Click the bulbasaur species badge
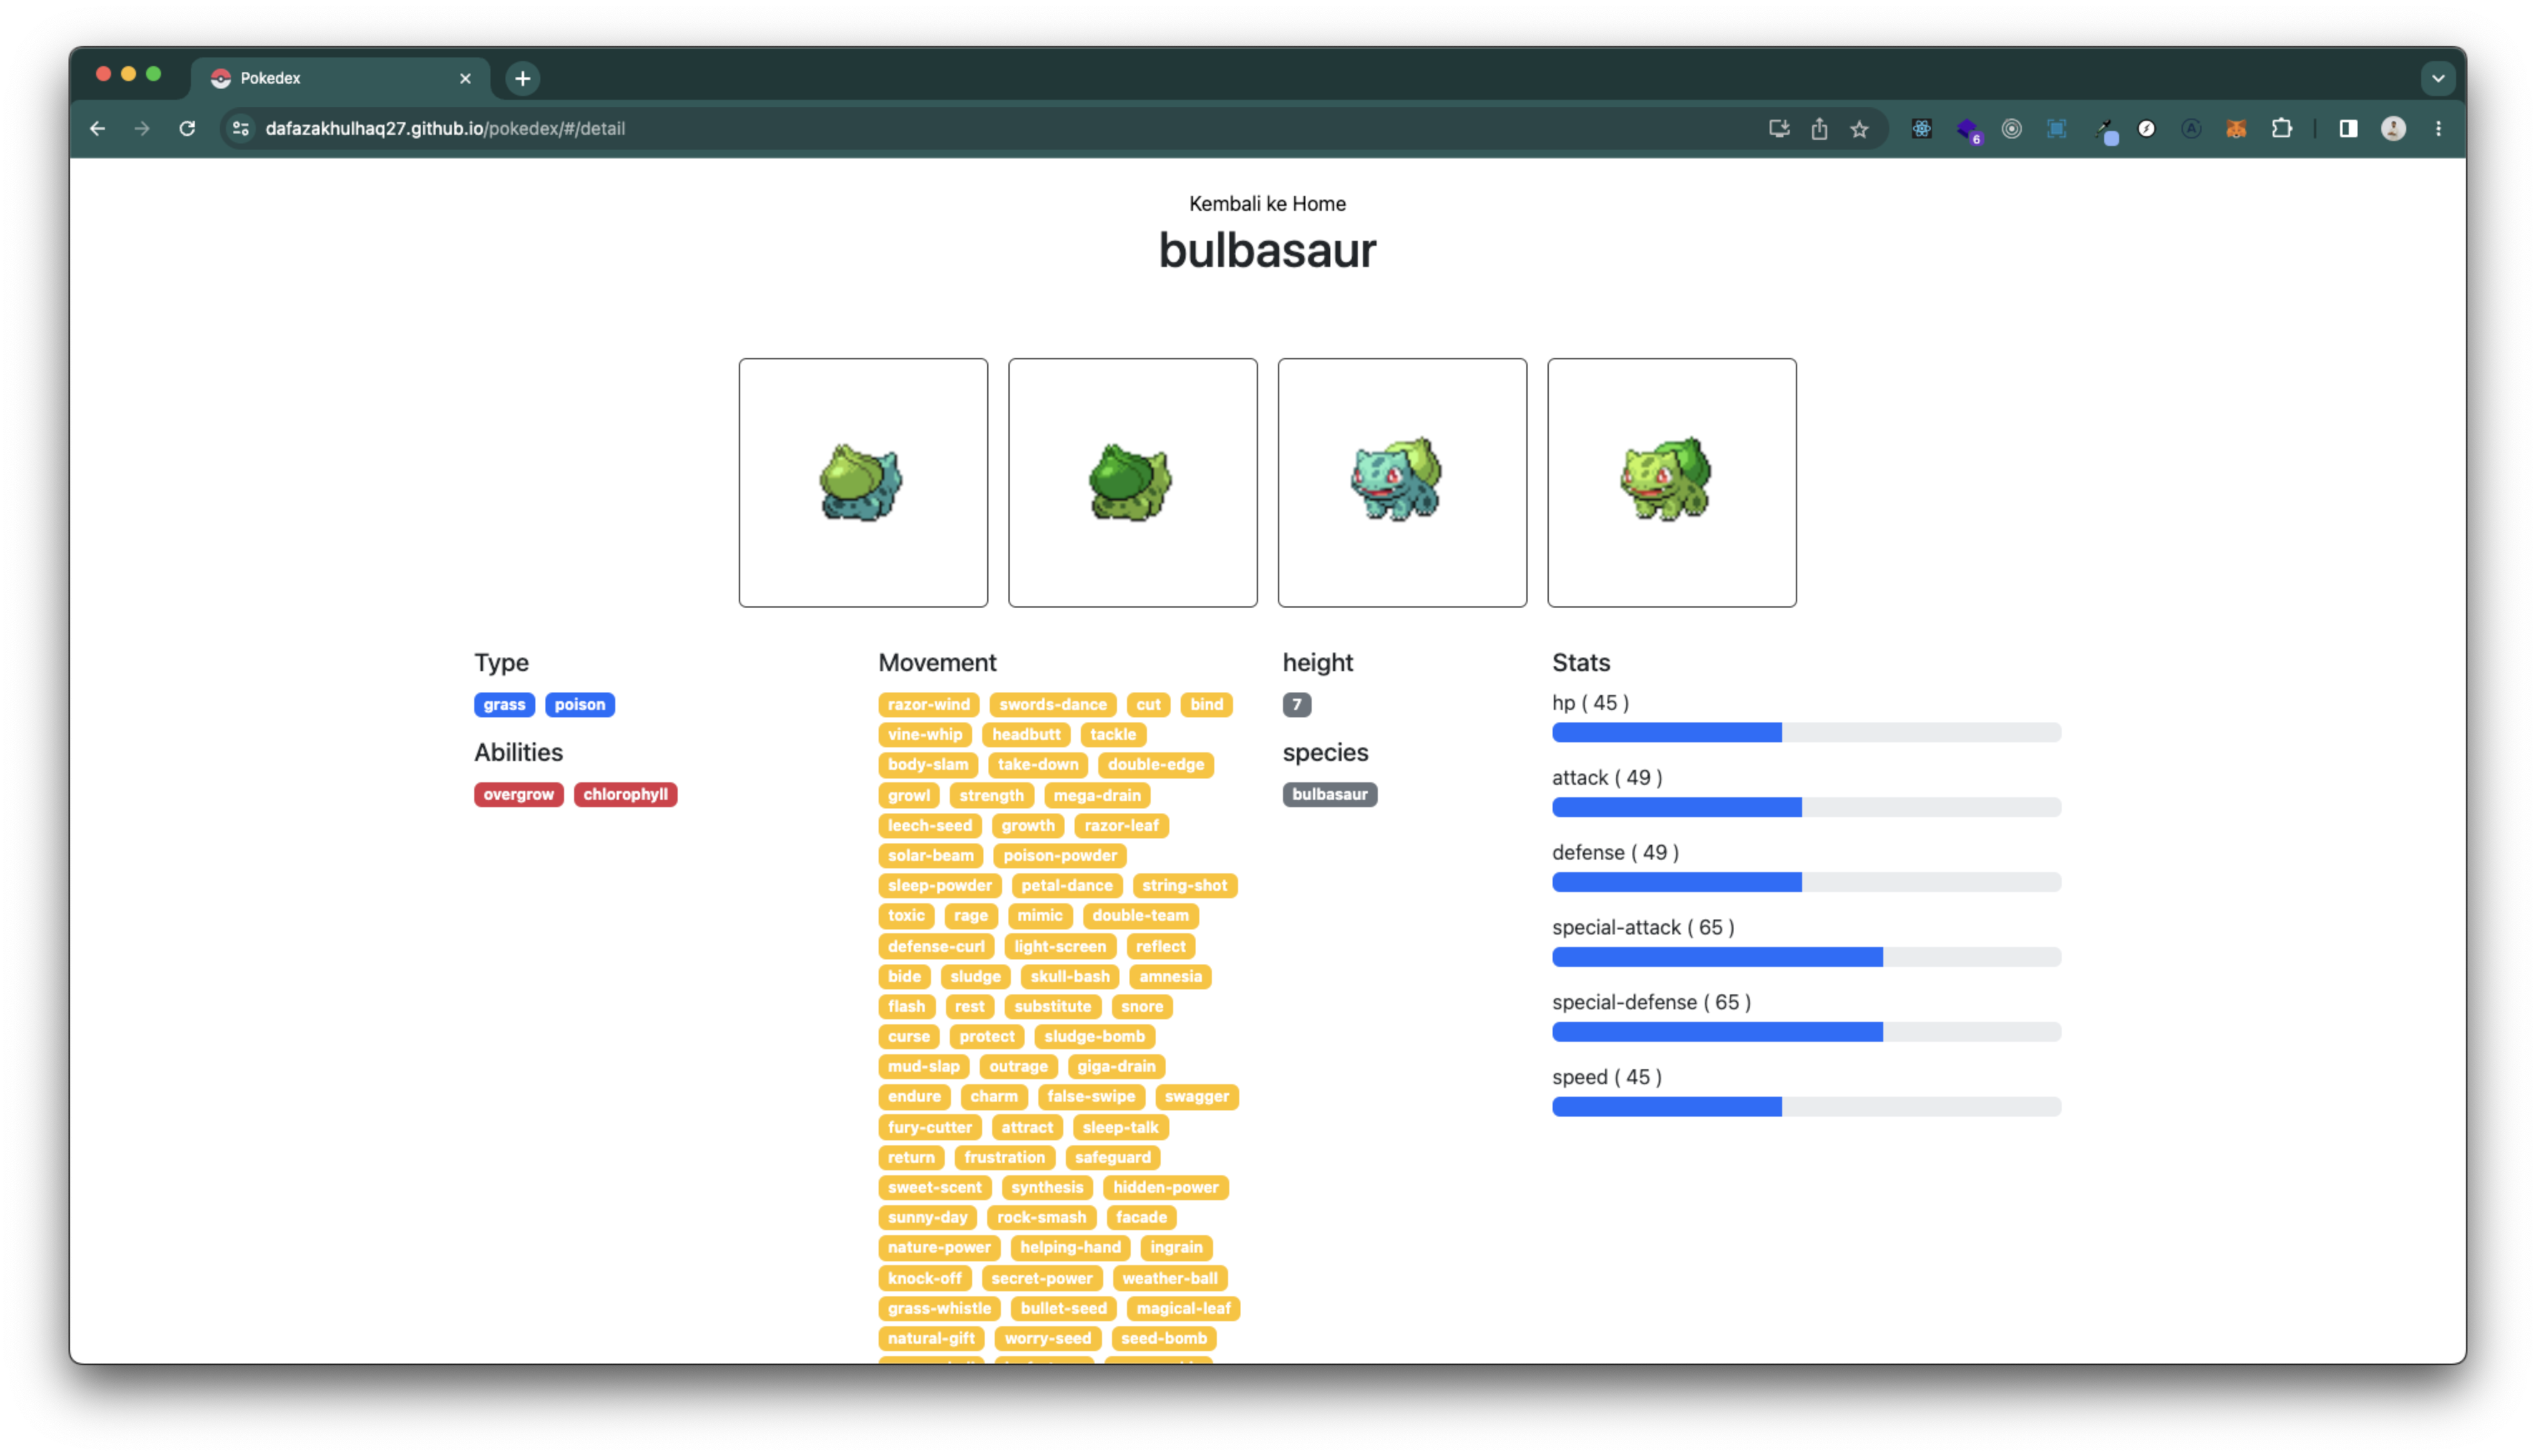This screenshot has height=1456, width=2536. pos(1329,794)
